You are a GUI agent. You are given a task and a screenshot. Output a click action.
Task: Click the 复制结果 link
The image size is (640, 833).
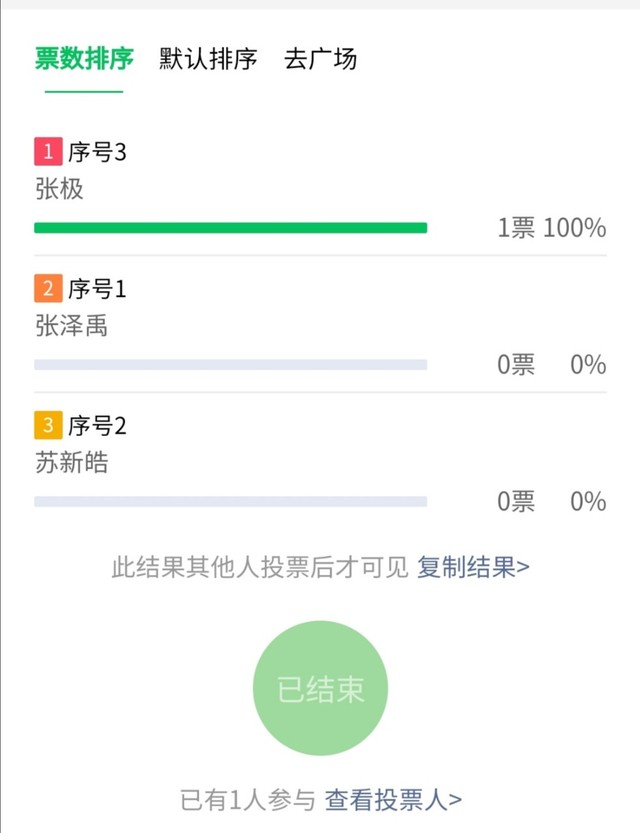(473, 568)
